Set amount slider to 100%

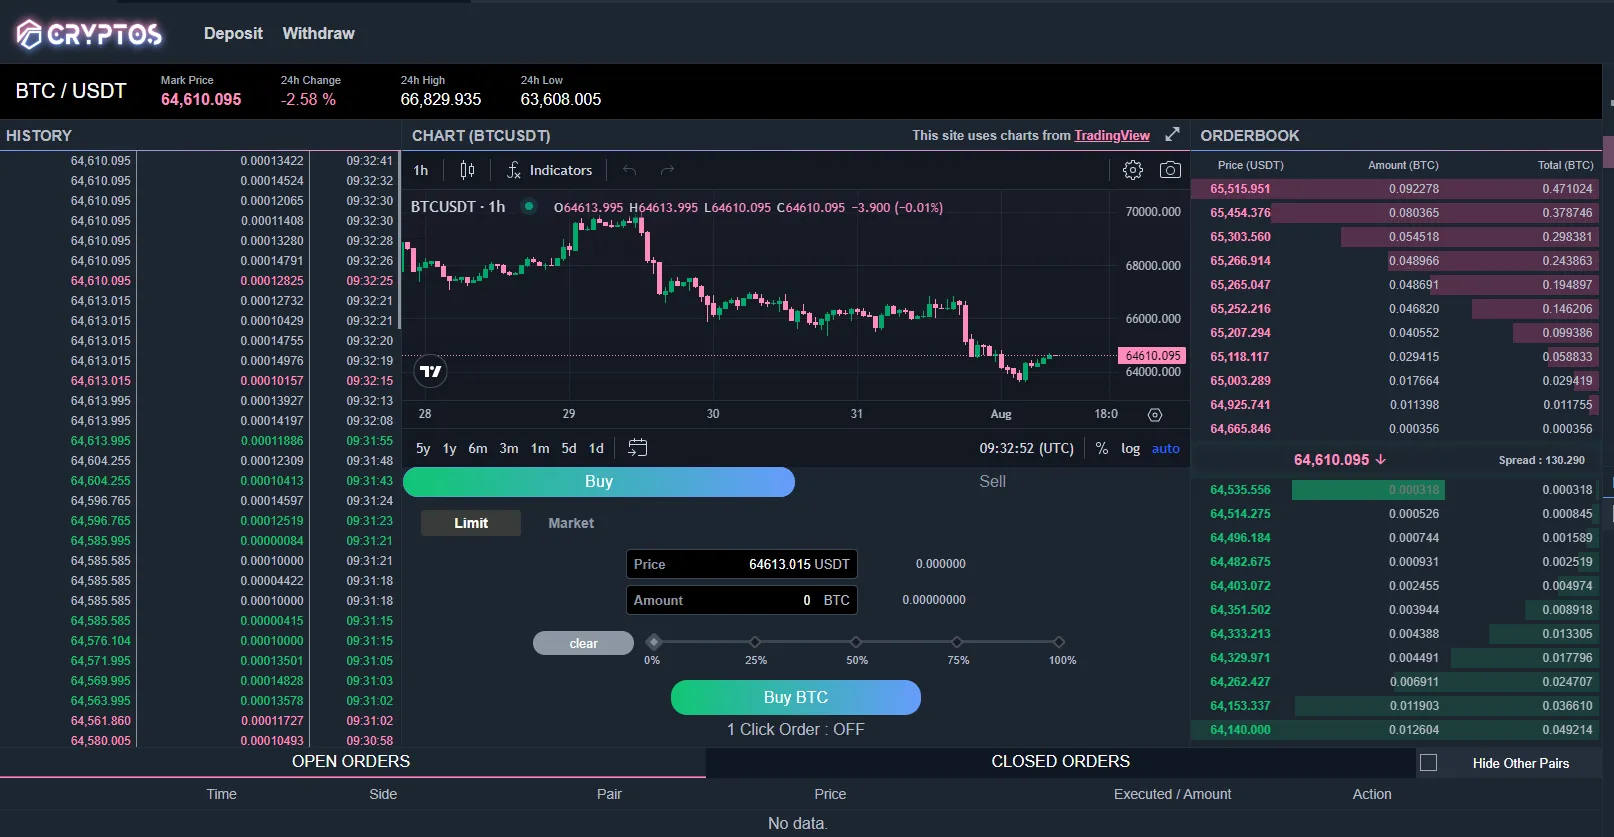coord(1059,642)
